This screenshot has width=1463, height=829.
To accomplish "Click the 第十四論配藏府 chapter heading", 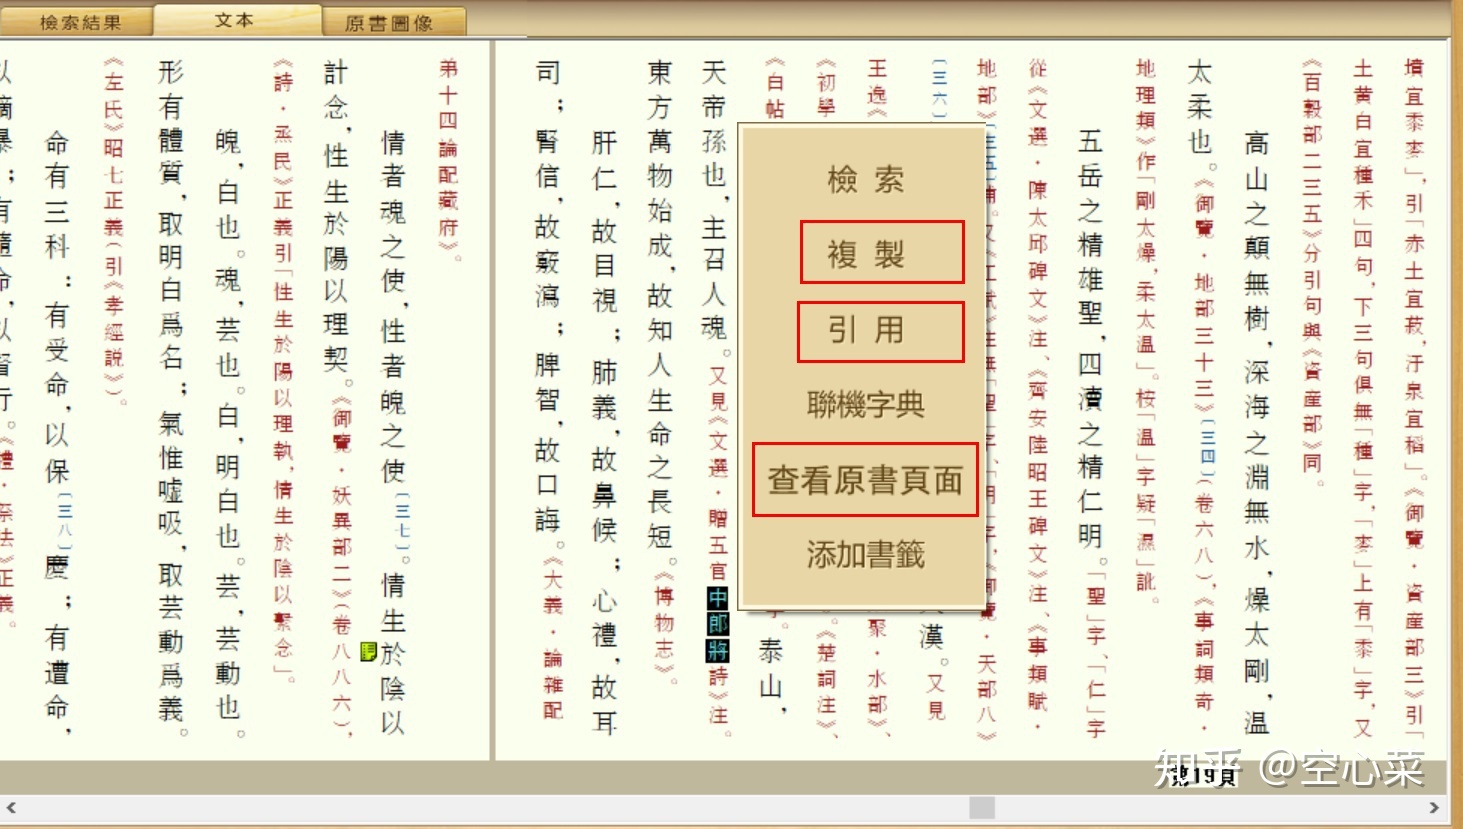I will click(448, 158).
